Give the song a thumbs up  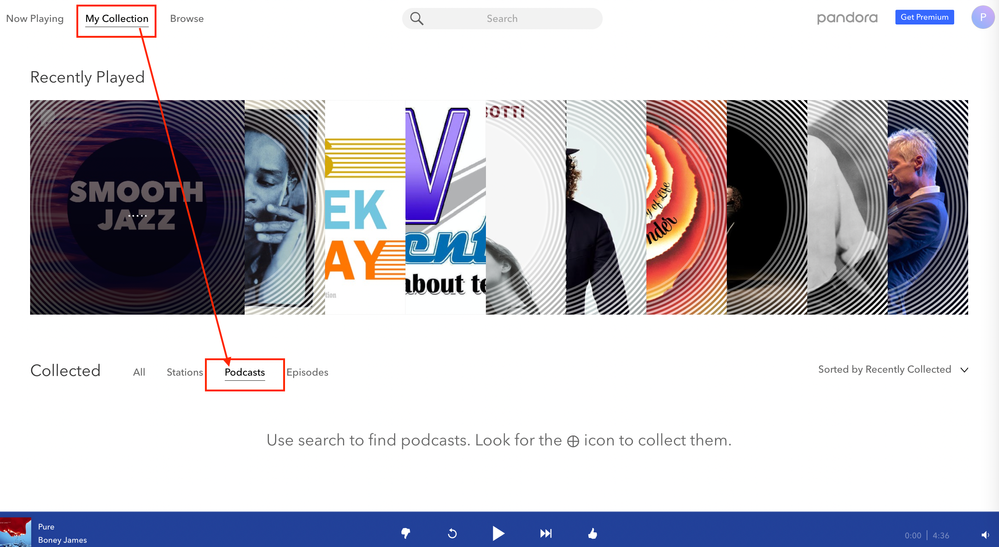593,534
